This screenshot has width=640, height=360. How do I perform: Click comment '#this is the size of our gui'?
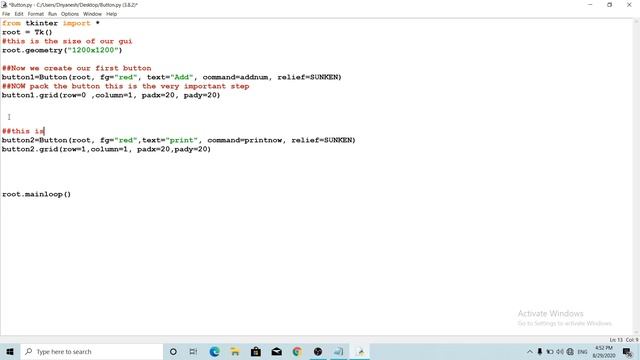tap(67, 41)
